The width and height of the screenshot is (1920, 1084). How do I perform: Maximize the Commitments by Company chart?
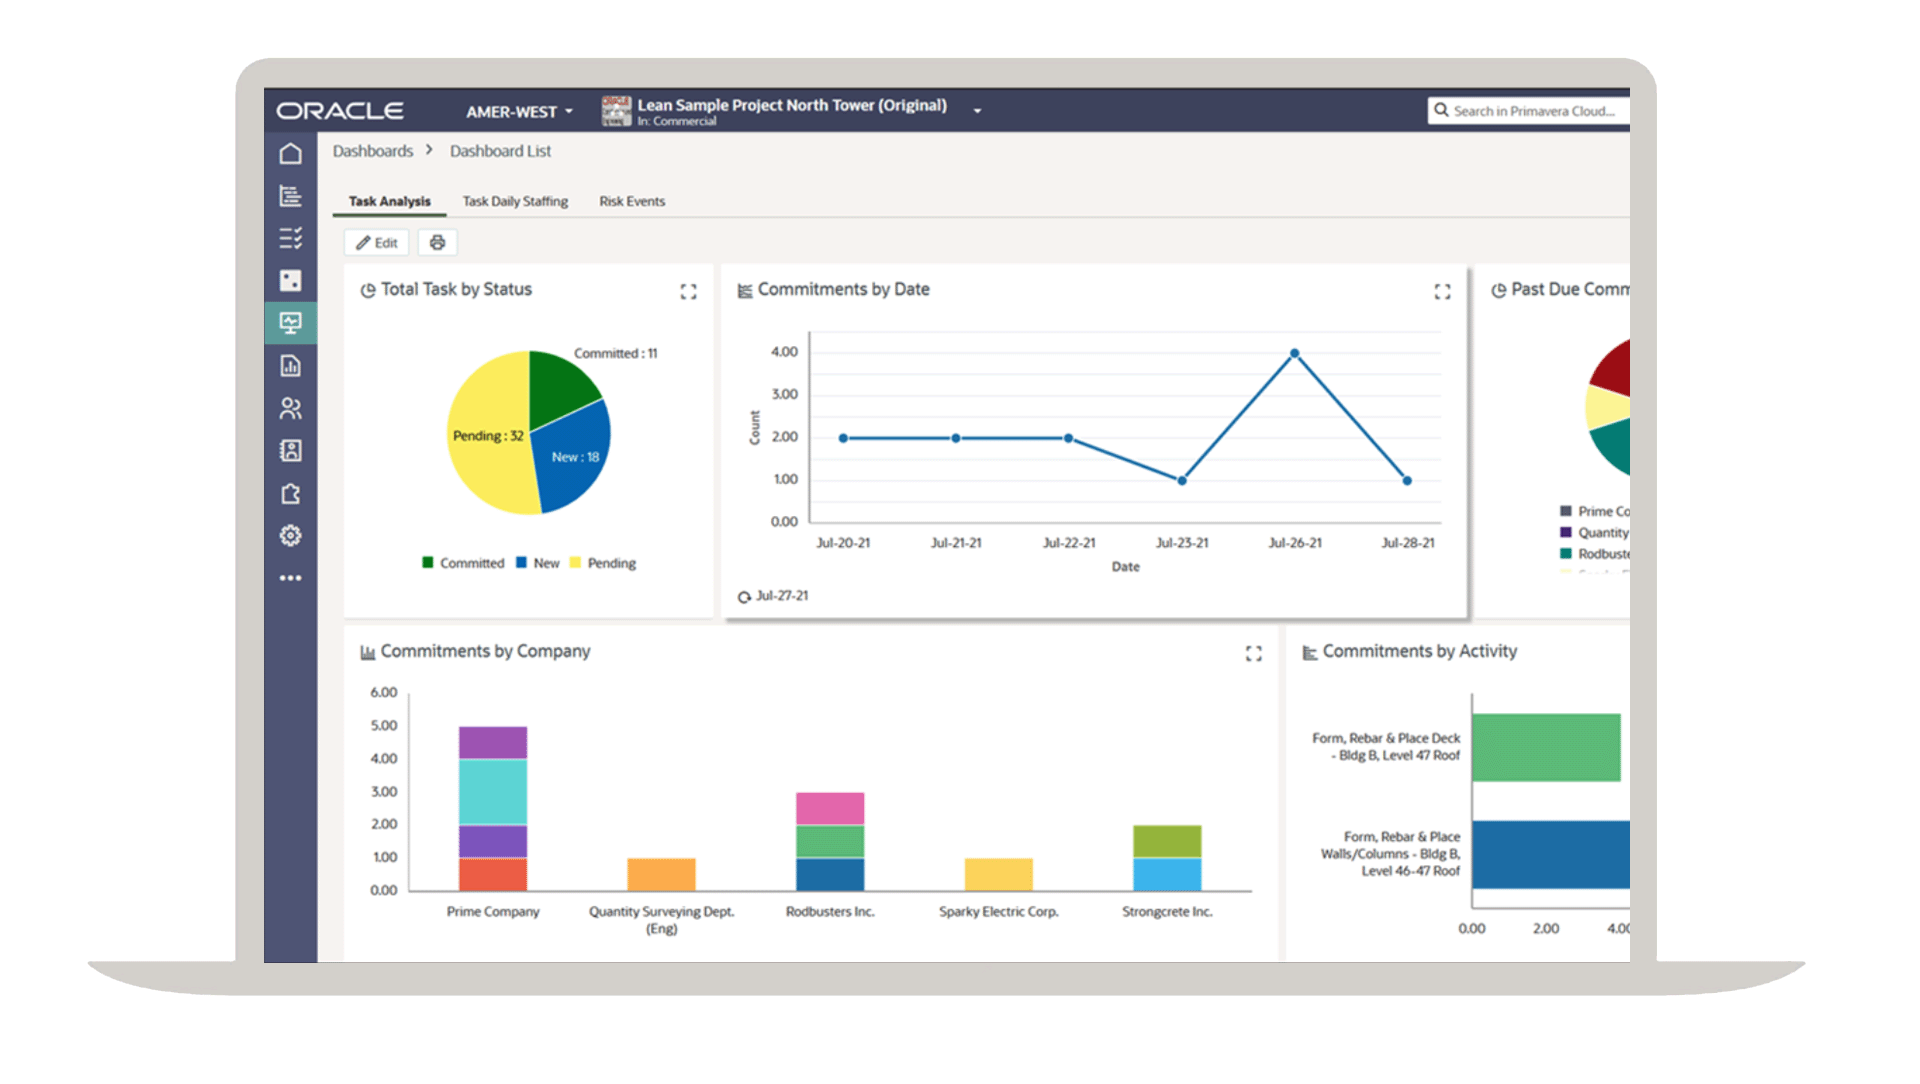pos(1253,654)
